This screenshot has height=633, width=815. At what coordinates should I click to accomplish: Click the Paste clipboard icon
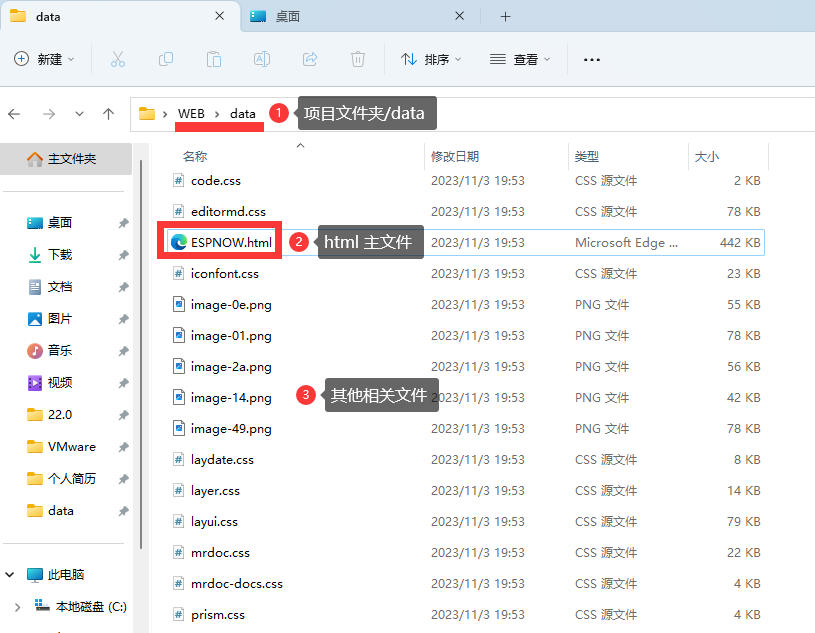pyautogui.click(x=214, y=59)
